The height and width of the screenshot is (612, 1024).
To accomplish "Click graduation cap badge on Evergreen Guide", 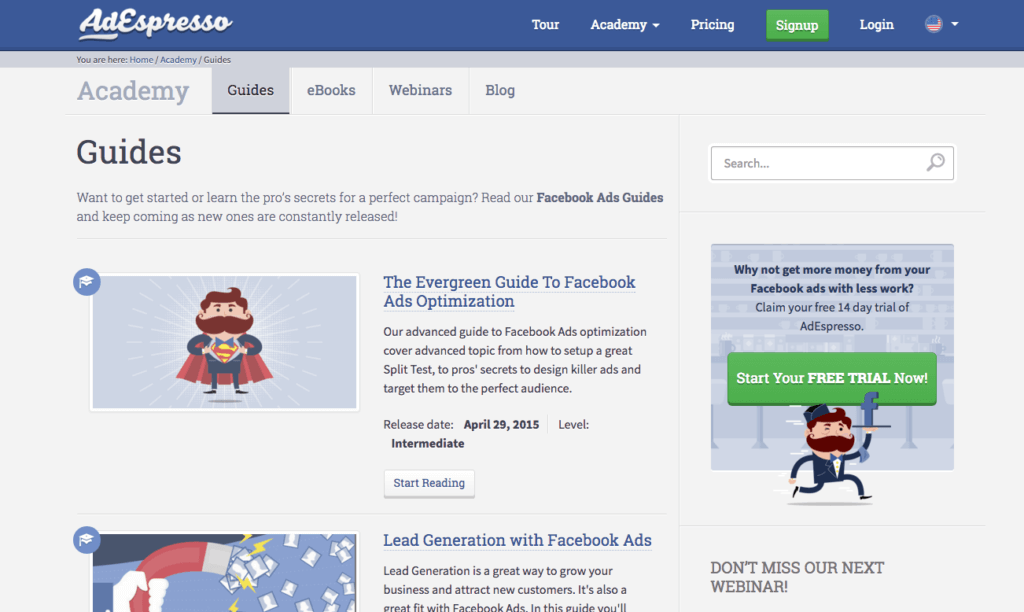I will [87, 282].
